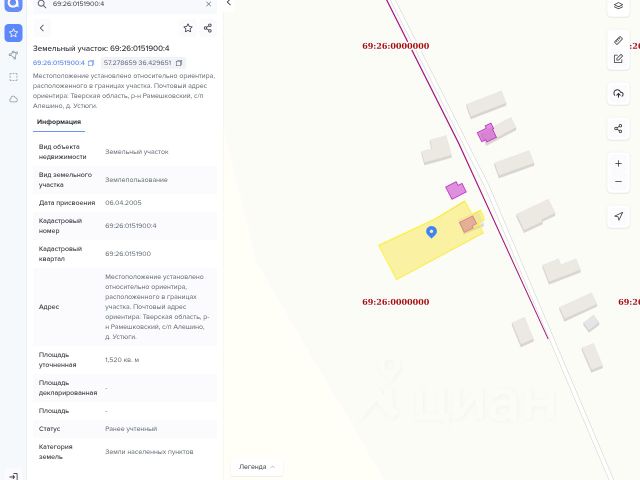
Task: Click the search input with 69:26:0151900:4
Action: [x=124, y=4]
